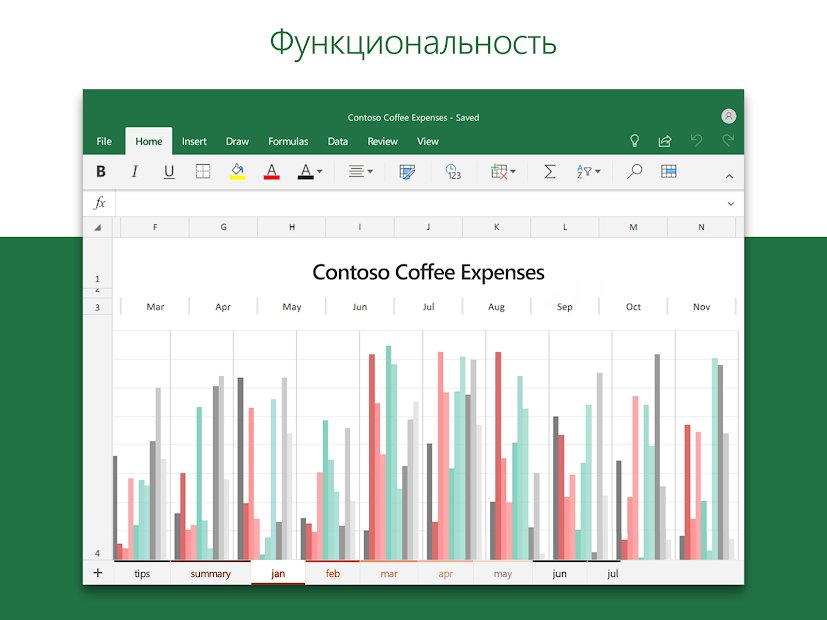
Task: Click the number format (123) icon
Action: coord(452,171)
